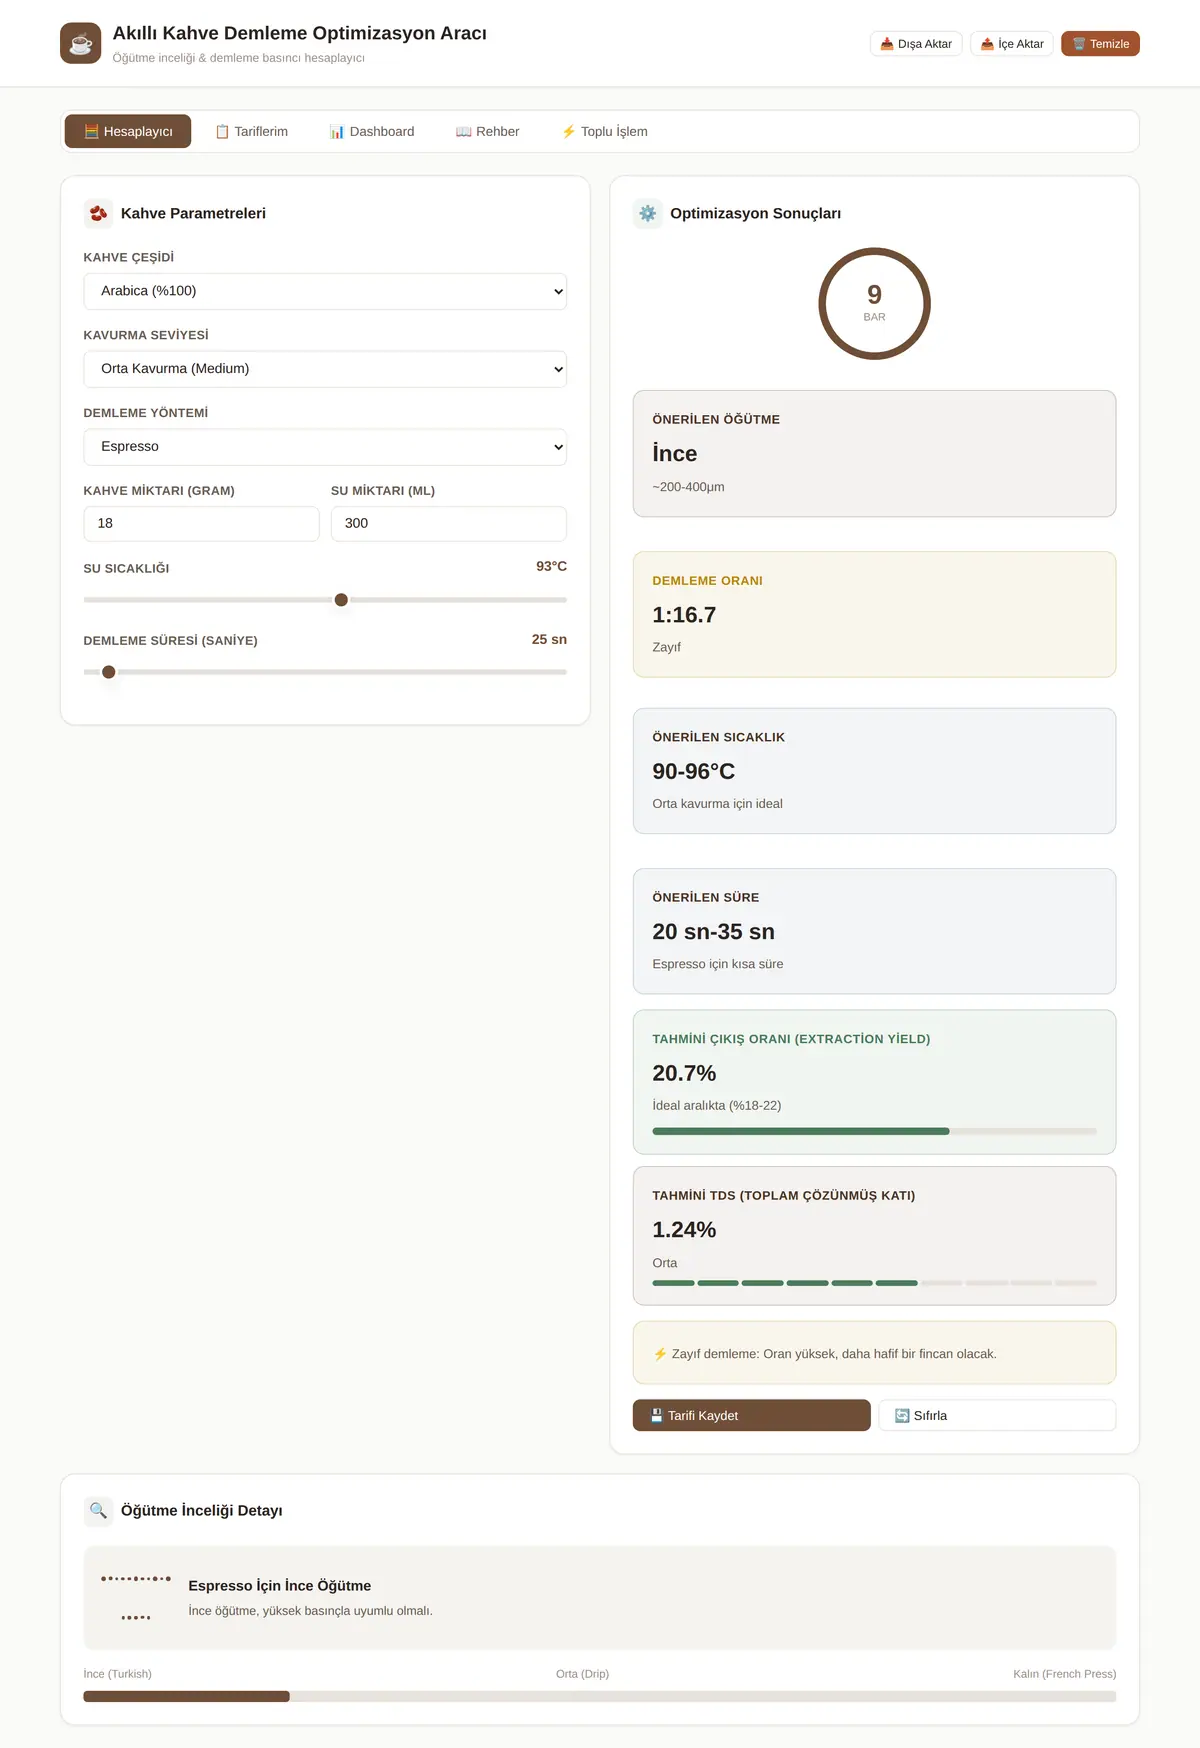Screen dimensions: 1200x1748
Task: Click the Dışa Aktar button
Action: pyautogui.click(x=916, y=44)
